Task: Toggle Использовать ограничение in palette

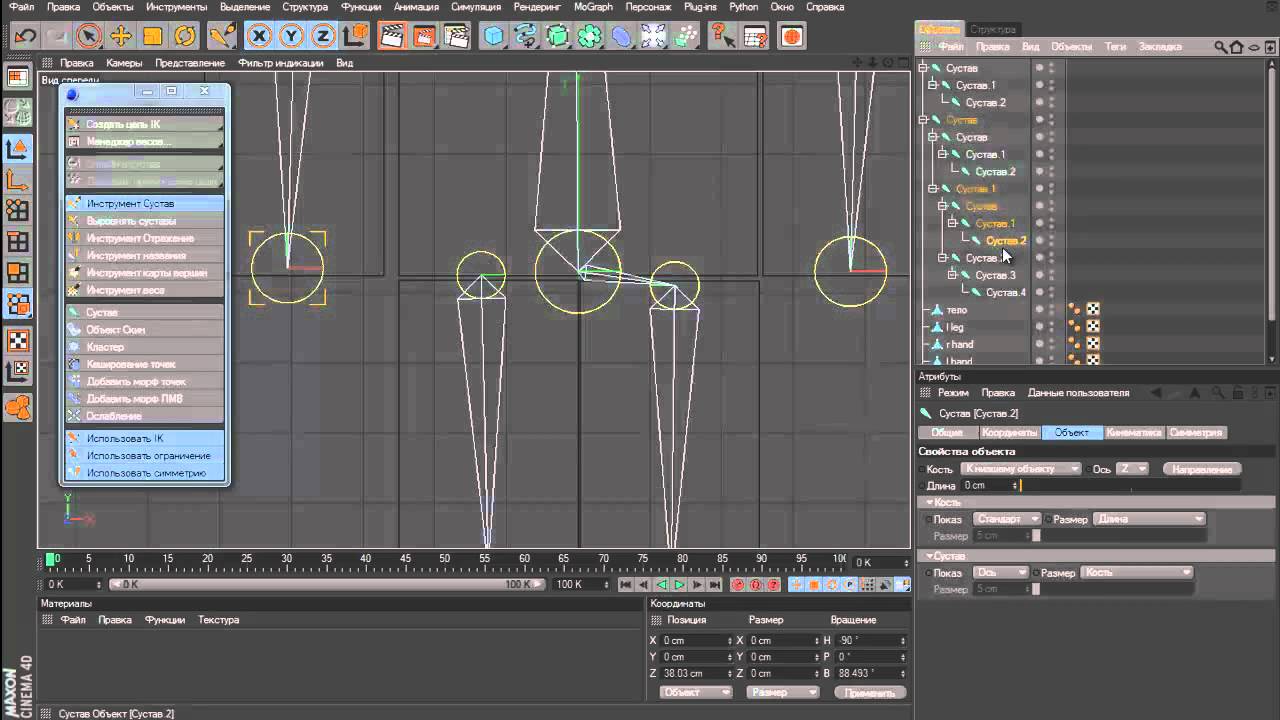Action: [145, 456]
